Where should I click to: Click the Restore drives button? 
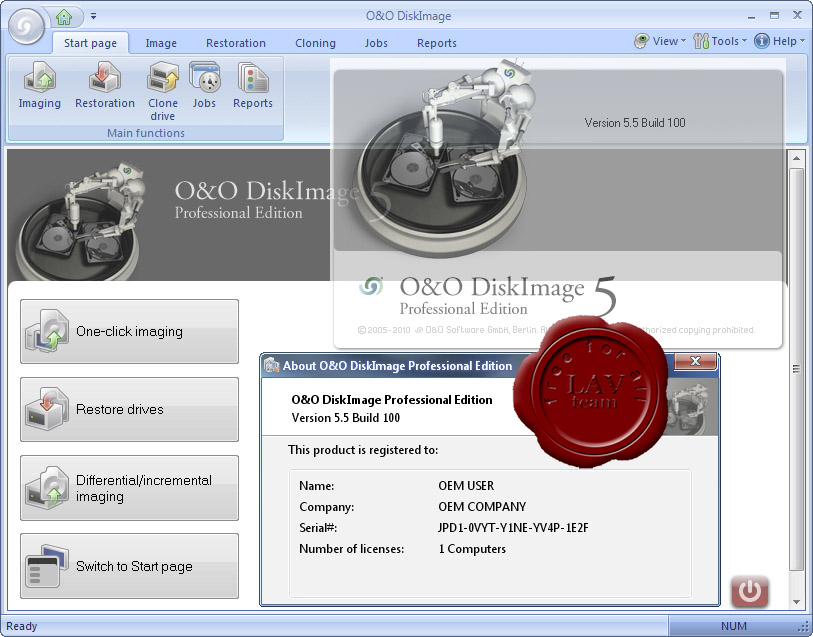click(x=129, y=409)
